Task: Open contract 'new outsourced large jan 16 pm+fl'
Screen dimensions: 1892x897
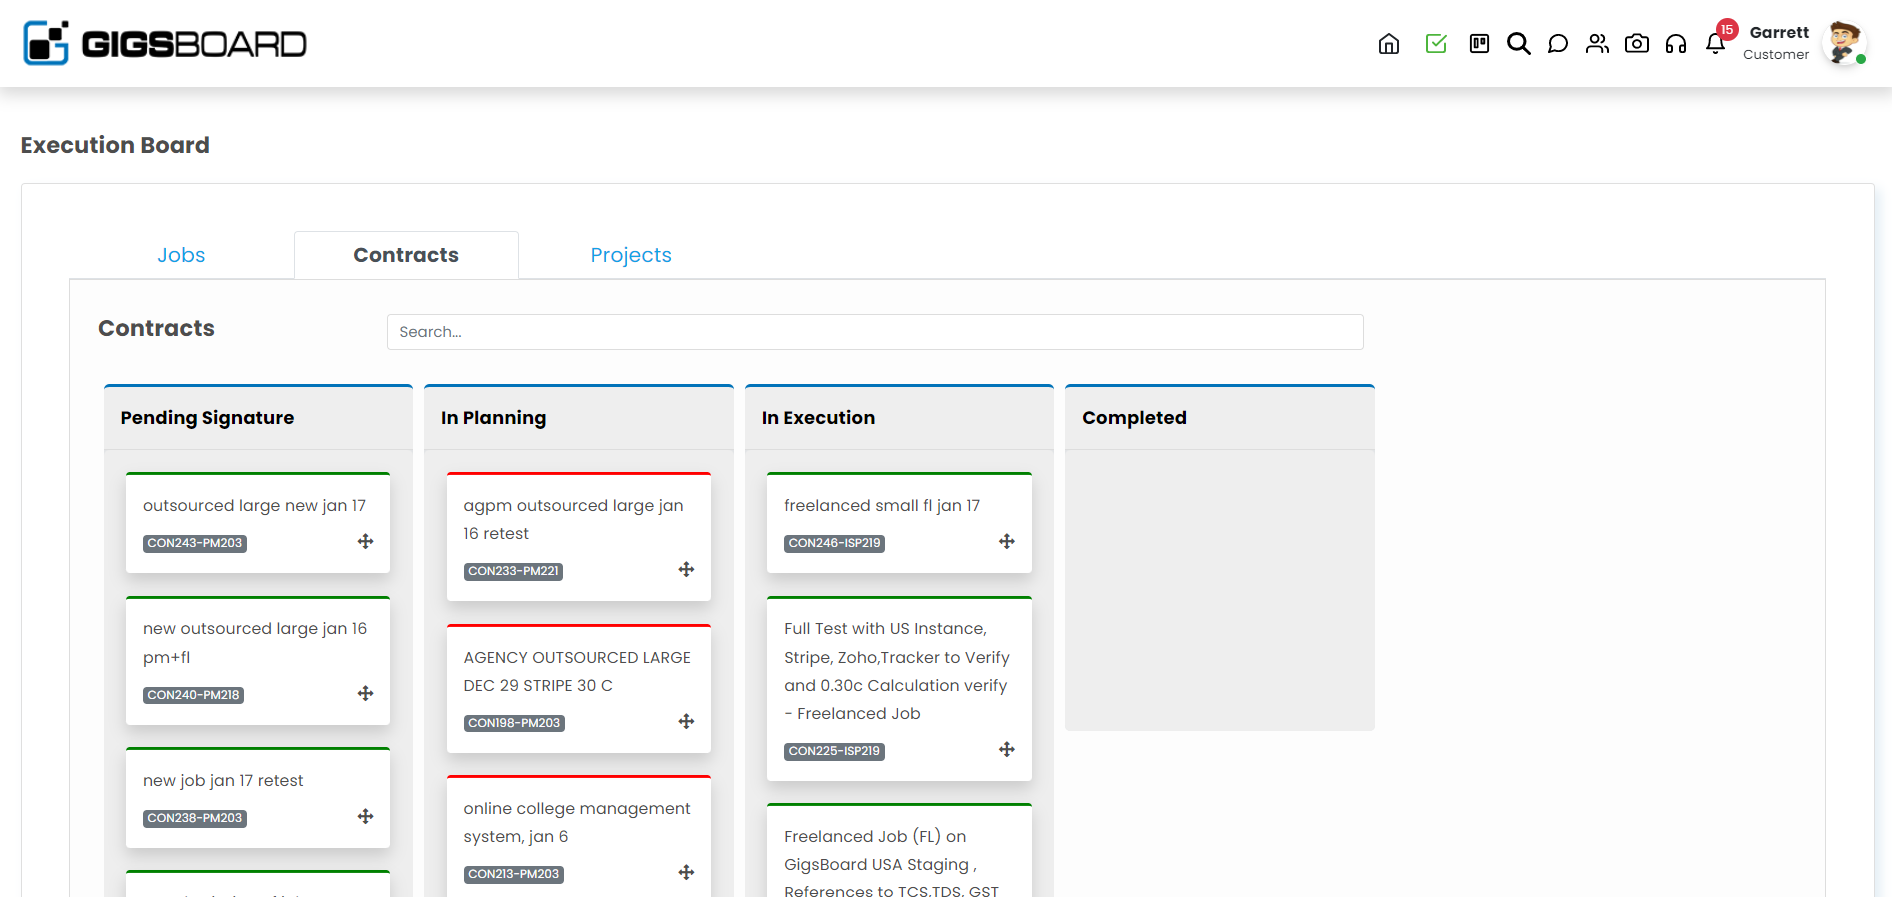Action: click(x=255, y=643)
